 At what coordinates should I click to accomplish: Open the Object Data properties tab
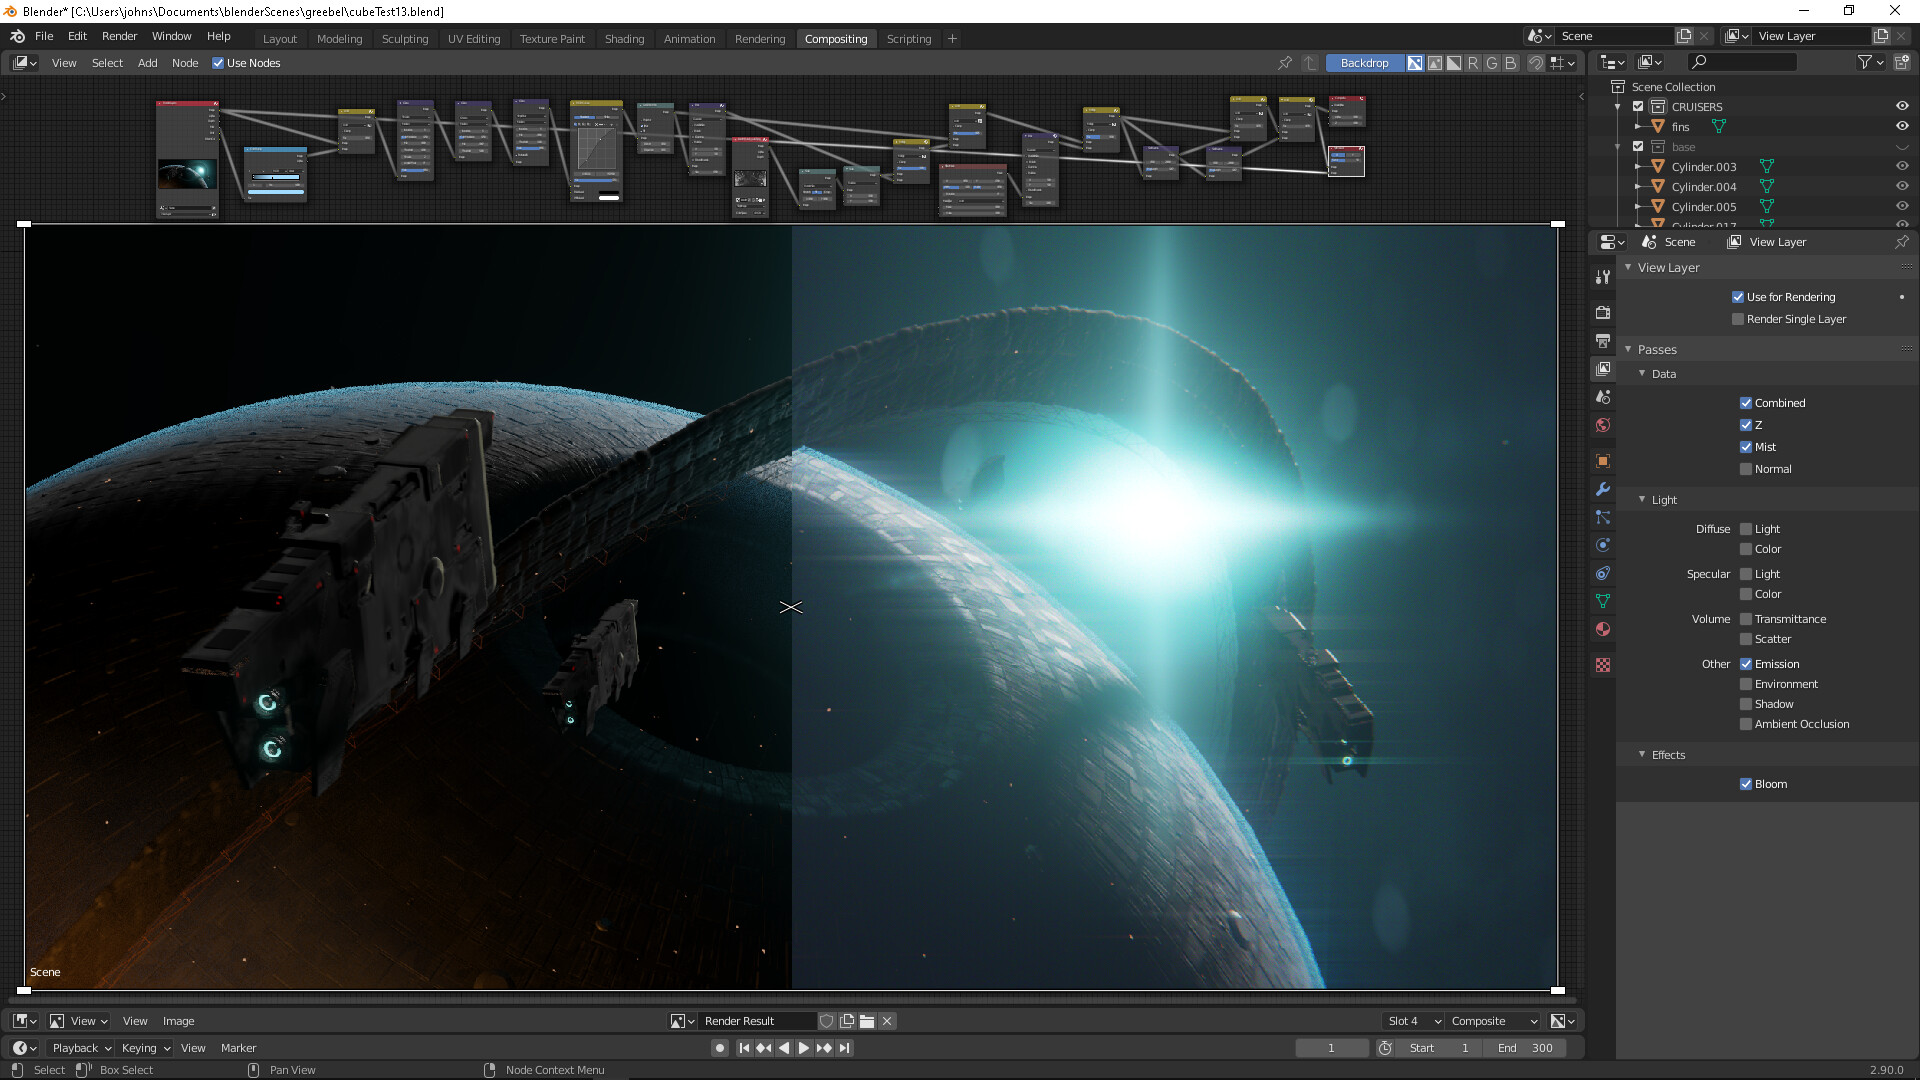click(x=1603, y=601)
